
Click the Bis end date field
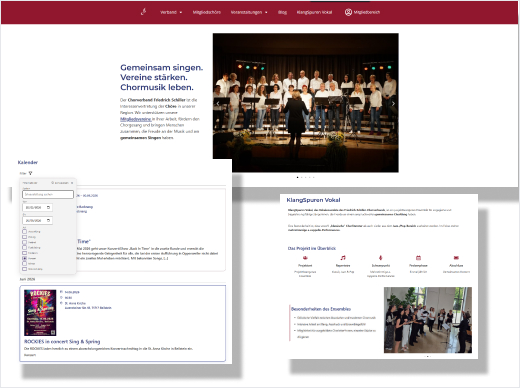tap(37, 220)
